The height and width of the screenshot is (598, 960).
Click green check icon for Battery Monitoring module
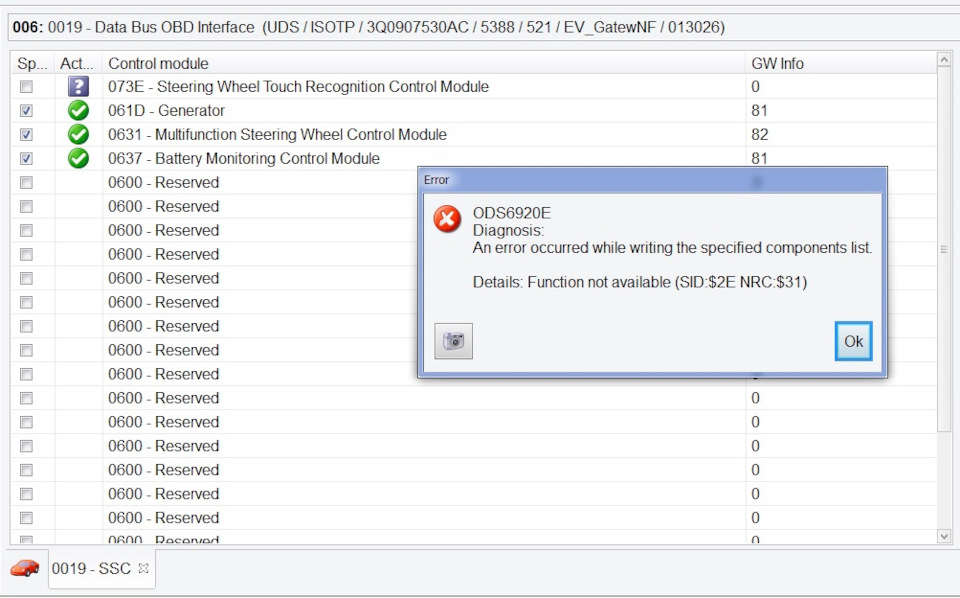78,158
